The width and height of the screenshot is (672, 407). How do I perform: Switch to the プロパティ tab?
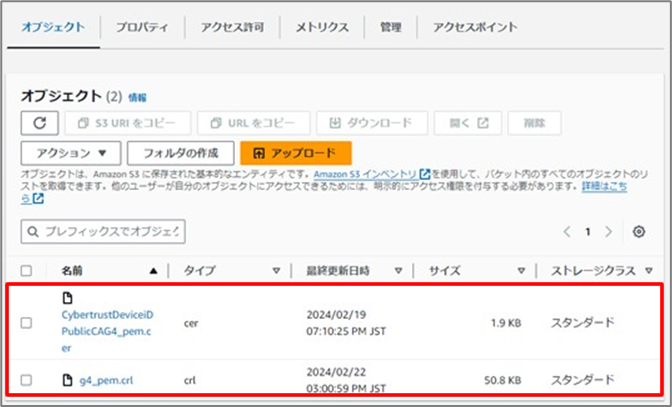[143, 27]
